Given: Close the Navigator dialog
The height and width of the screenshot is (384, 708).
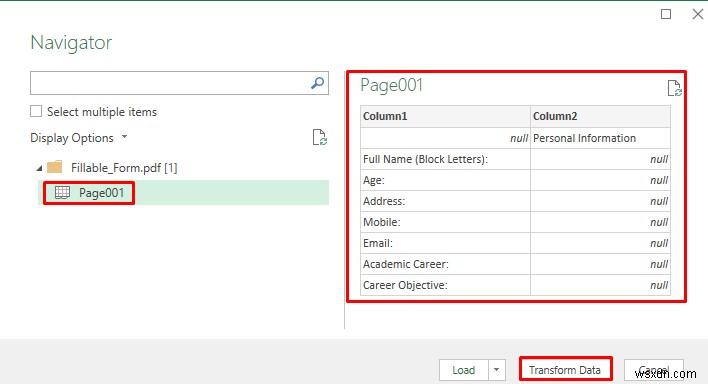Looking at the screenshot, I should tap(698, 14).
